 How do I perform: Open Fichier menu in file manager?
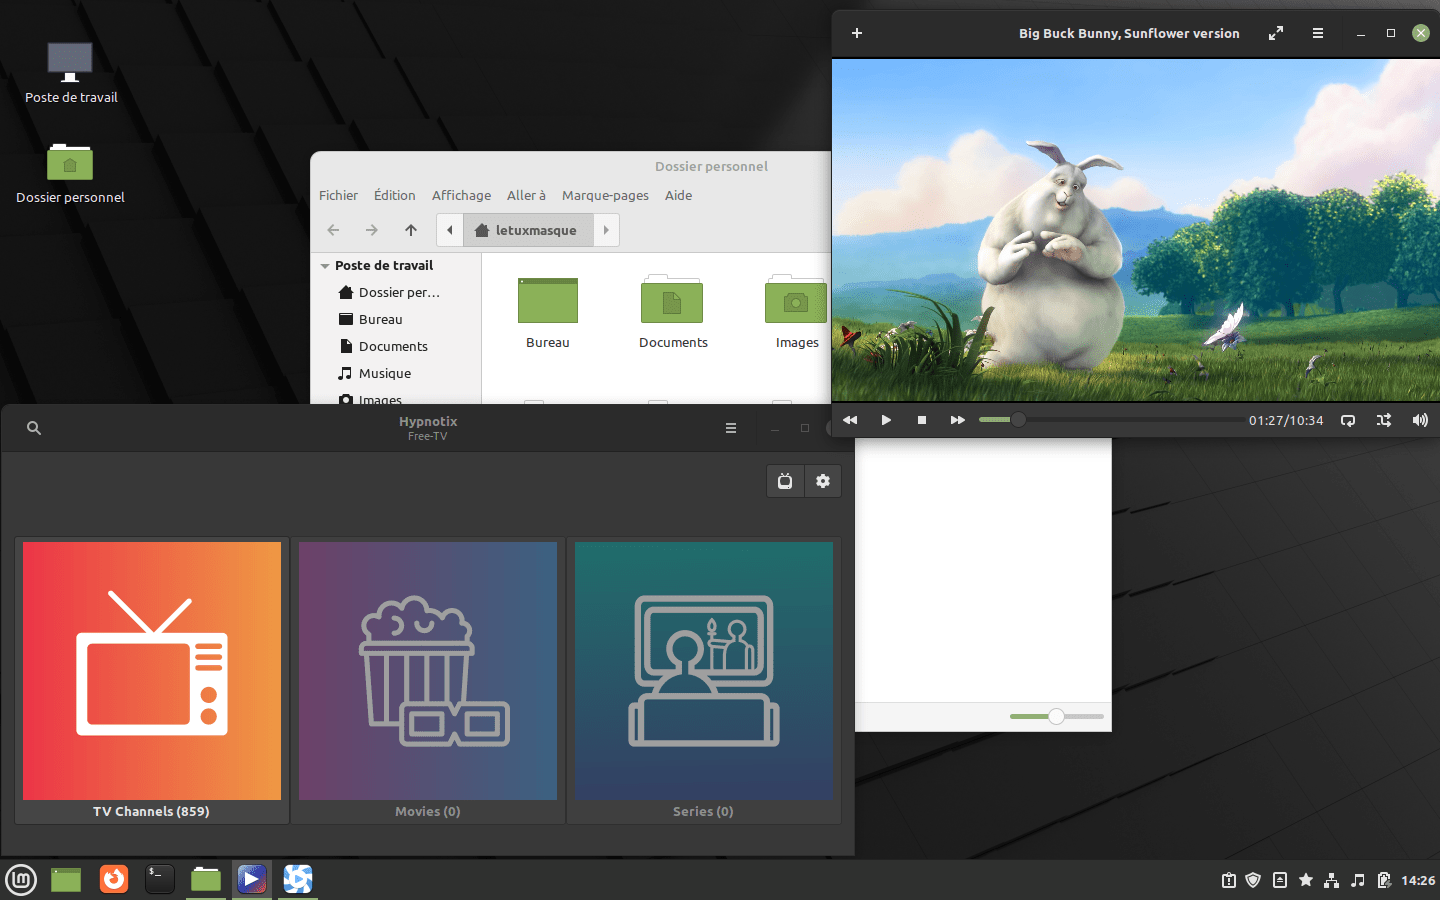point(338,195)
